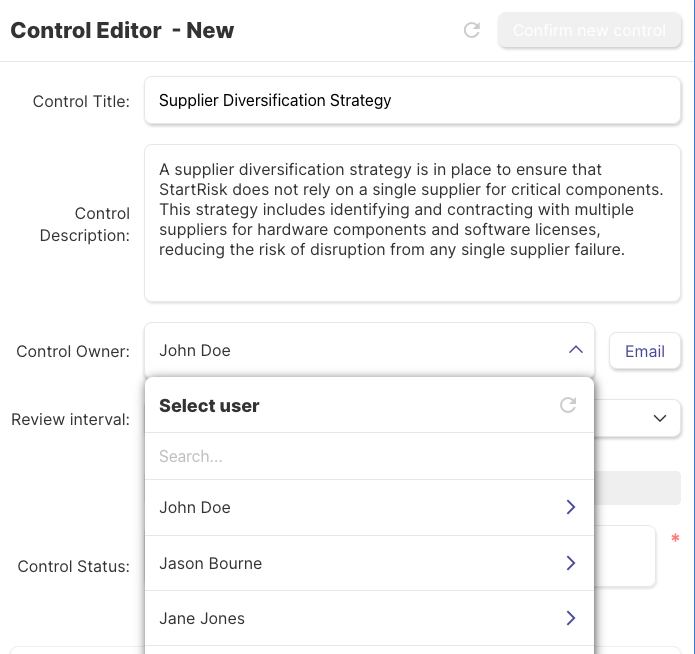The image size is (695, 654).
Task: Open the Review interval dropdown arrow
Action: [x=660, y=418]
